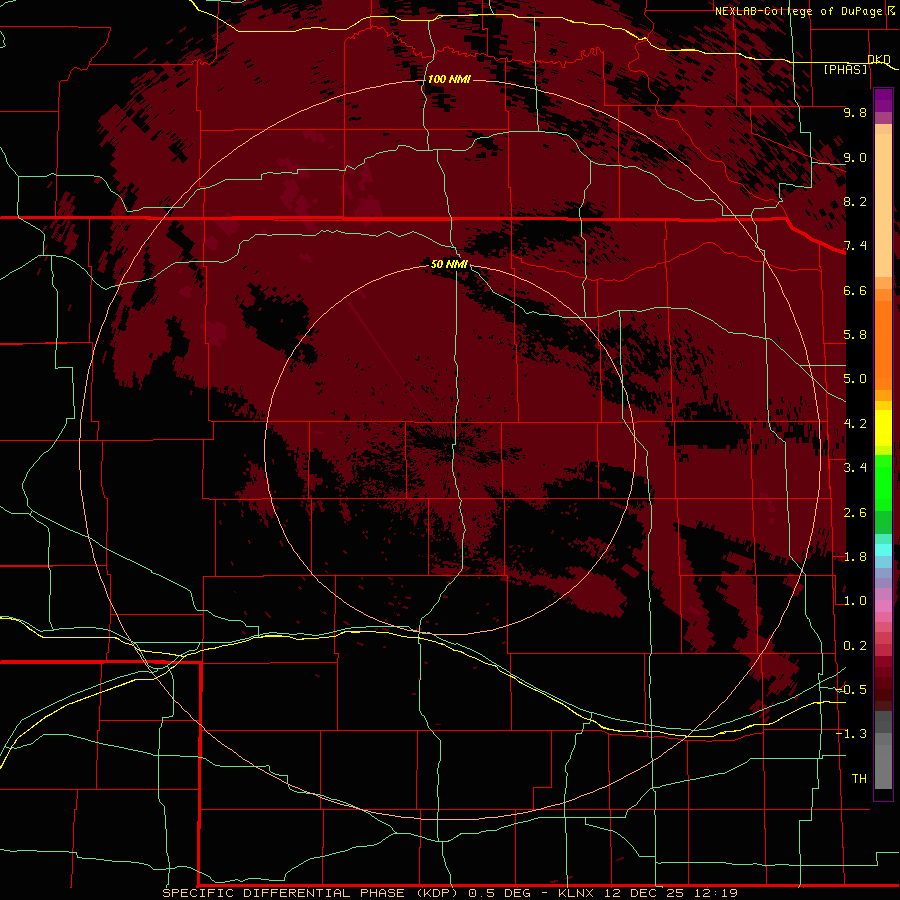900x900 pixels.
Task: Click the 4.2 value on the color scale
Action: pyautogui.click(x=855, y=424)
